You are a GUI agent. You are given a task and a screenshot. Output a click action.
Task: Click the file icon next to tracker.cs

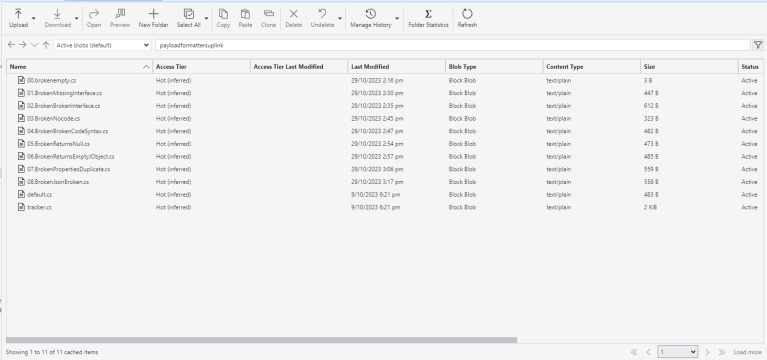pos(21,207)
